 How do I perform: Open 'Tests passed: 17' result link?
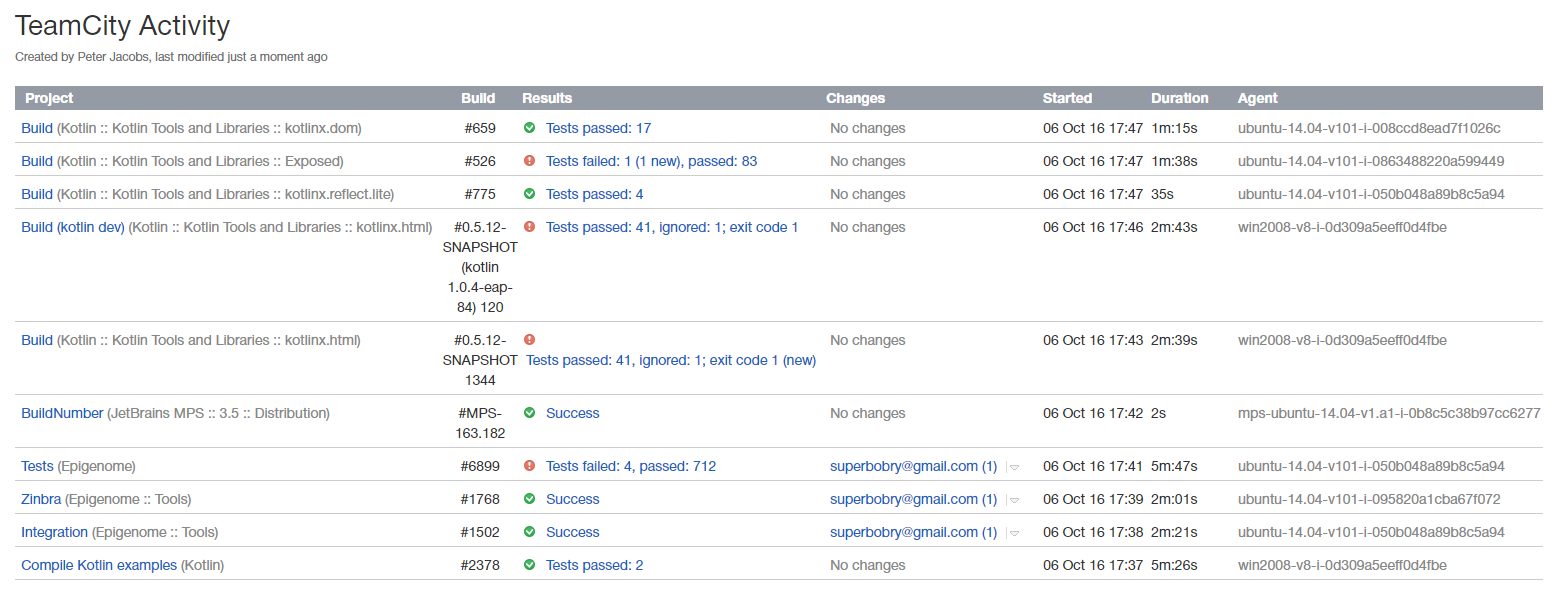pyautogui.click(x=598, y=128)
